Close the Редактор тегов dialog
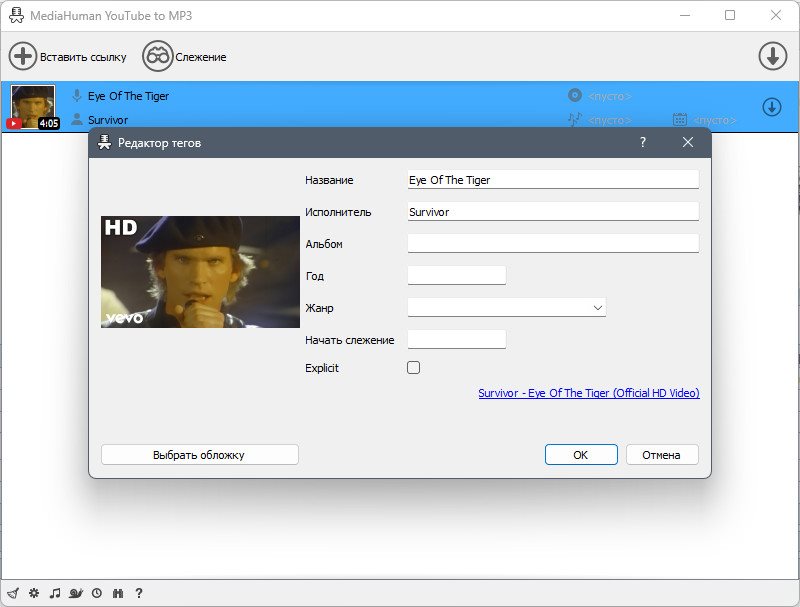800x607 pixels. click(x=688, y=142)
